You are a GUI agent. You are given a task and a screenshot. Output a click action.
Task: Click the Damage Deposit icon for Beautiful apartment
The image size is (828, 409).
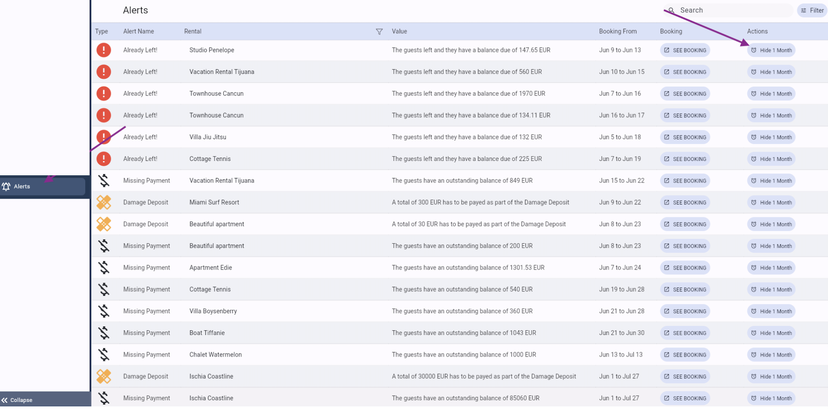104,224
